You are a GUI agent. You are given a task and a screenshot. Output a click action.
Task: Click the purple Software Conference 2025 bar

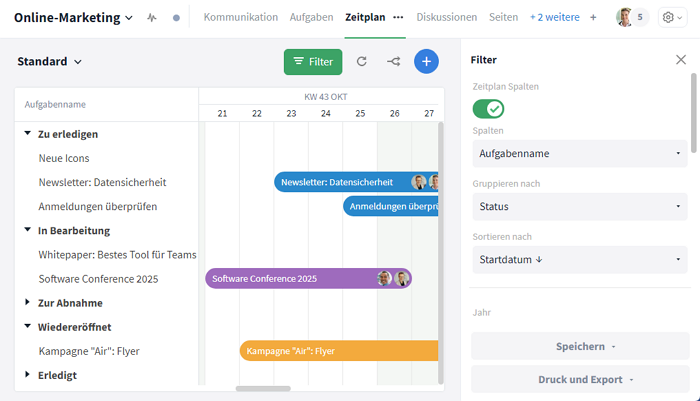(290, 278)
